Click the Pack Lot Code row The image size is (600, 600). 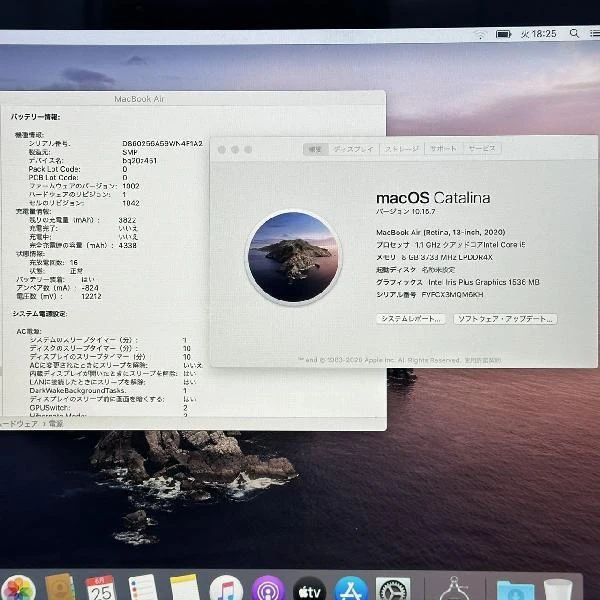[x=78, y=169]
